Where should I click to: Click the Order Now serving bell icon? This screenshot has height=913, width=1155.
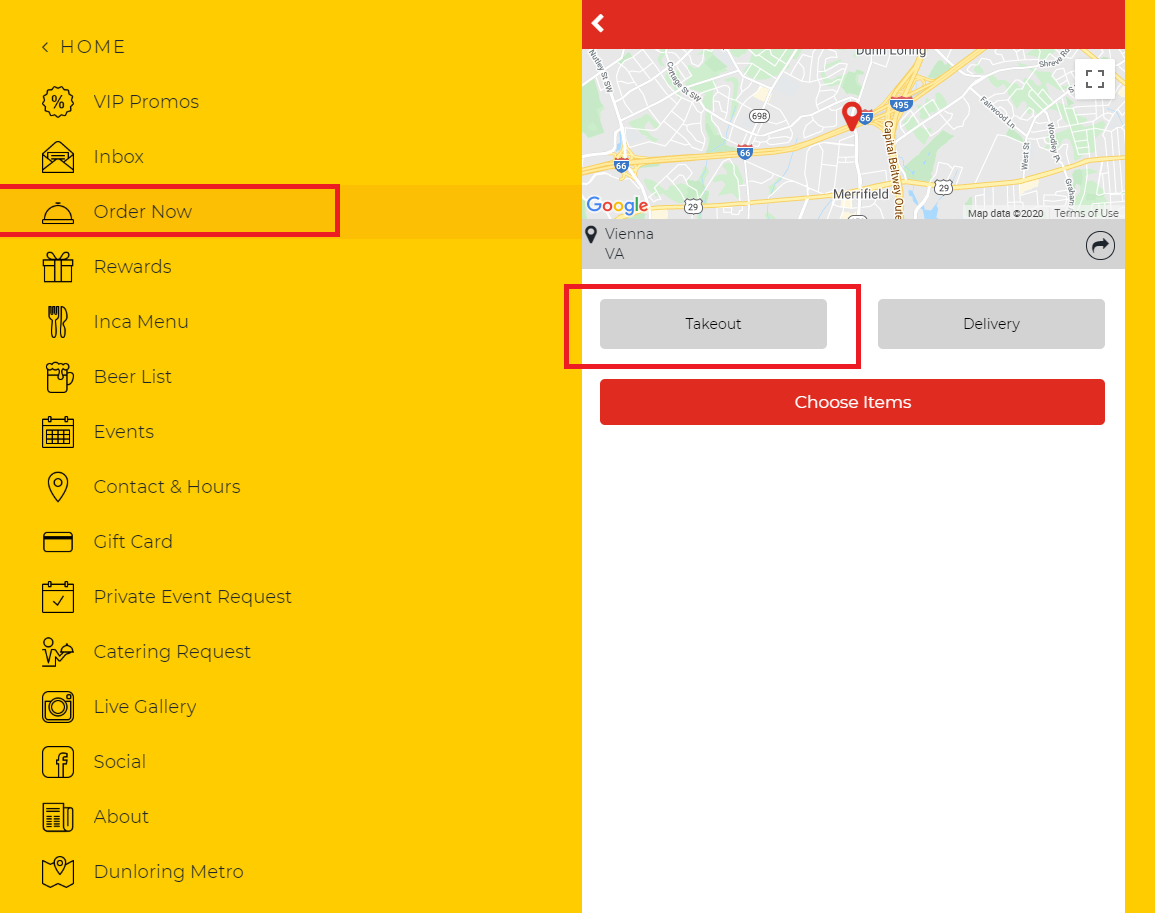(57, 212)
